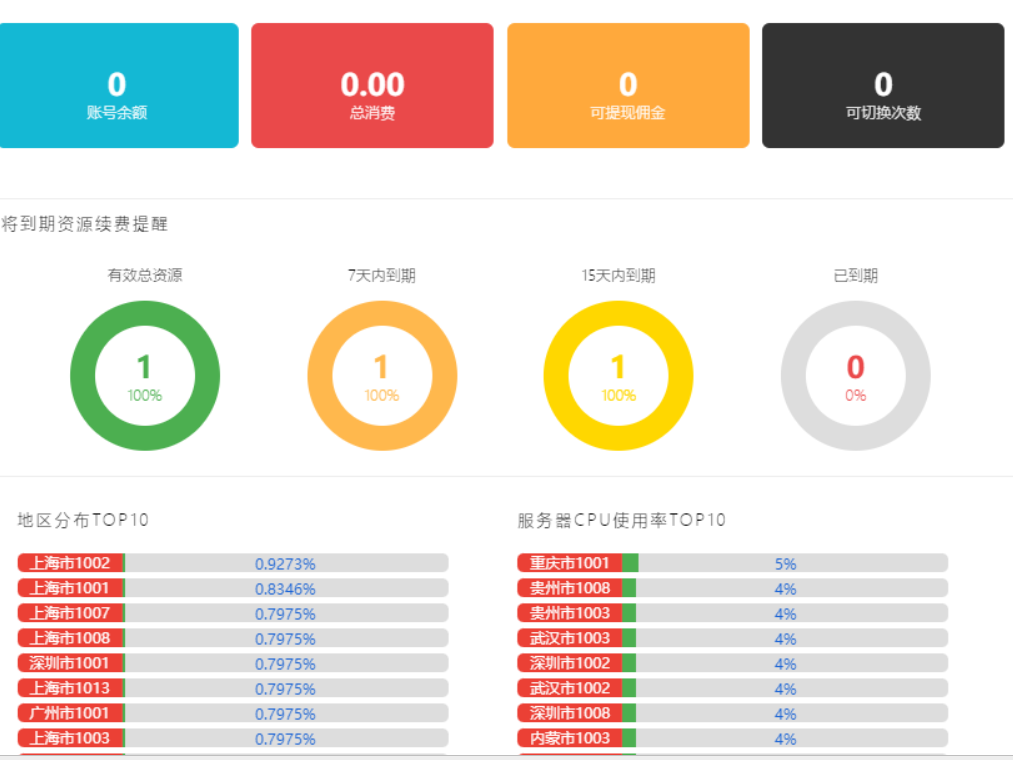1013x760 pixels.
Task: Select the 上海市1001 region bar label
Action: pyautogui.click(x=70, y=588)
